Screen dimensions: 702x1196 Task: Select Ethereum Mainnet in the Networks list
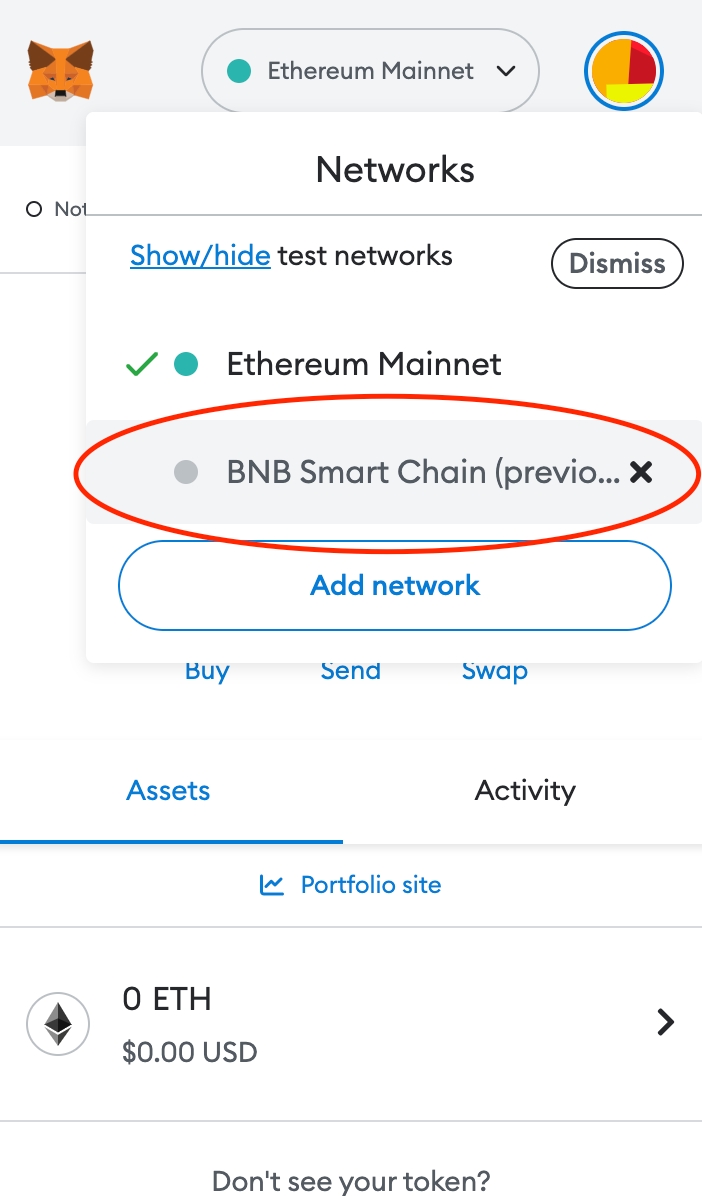[364, 364]
